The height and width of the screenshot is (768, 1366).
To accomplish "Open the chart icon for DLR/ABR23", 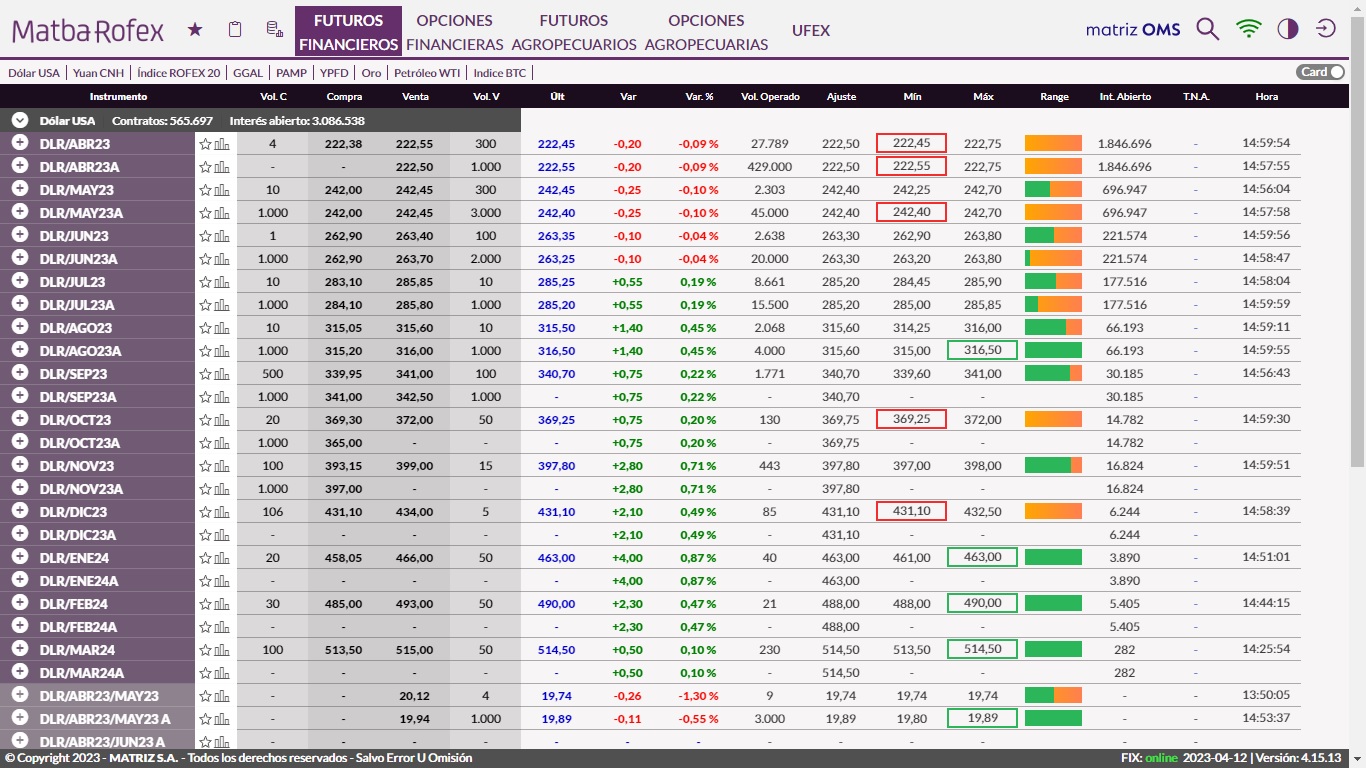I will (x=222, y=144).
